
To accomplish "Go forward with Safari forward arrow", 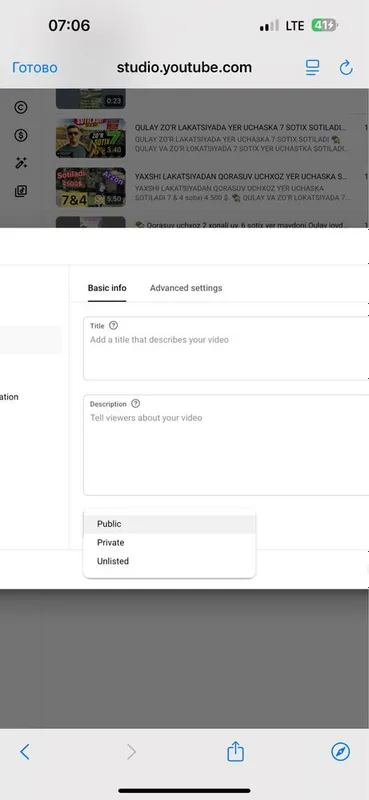I will [x=131, y=752].
